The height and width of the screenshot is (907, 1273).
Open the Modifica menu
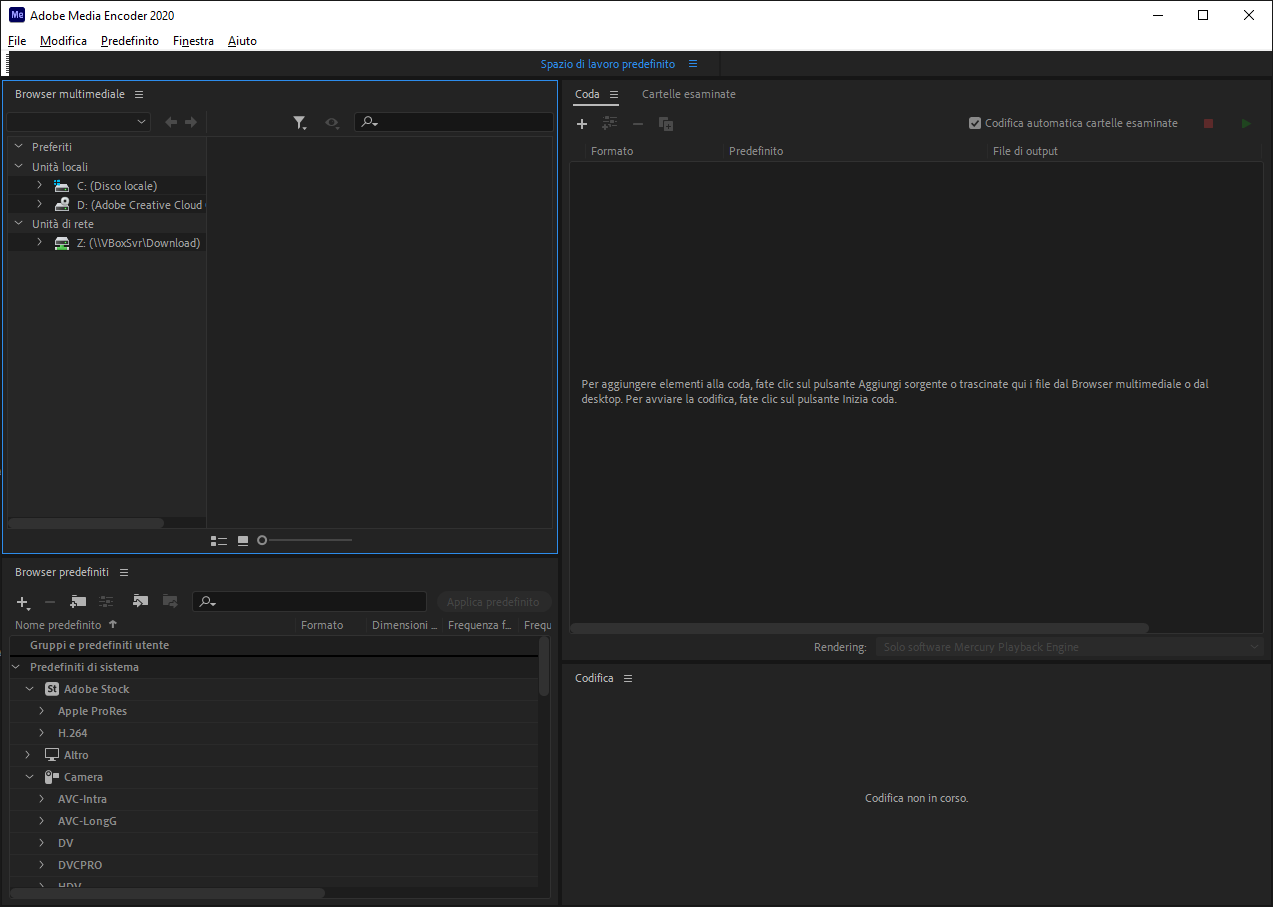(63, 41)
